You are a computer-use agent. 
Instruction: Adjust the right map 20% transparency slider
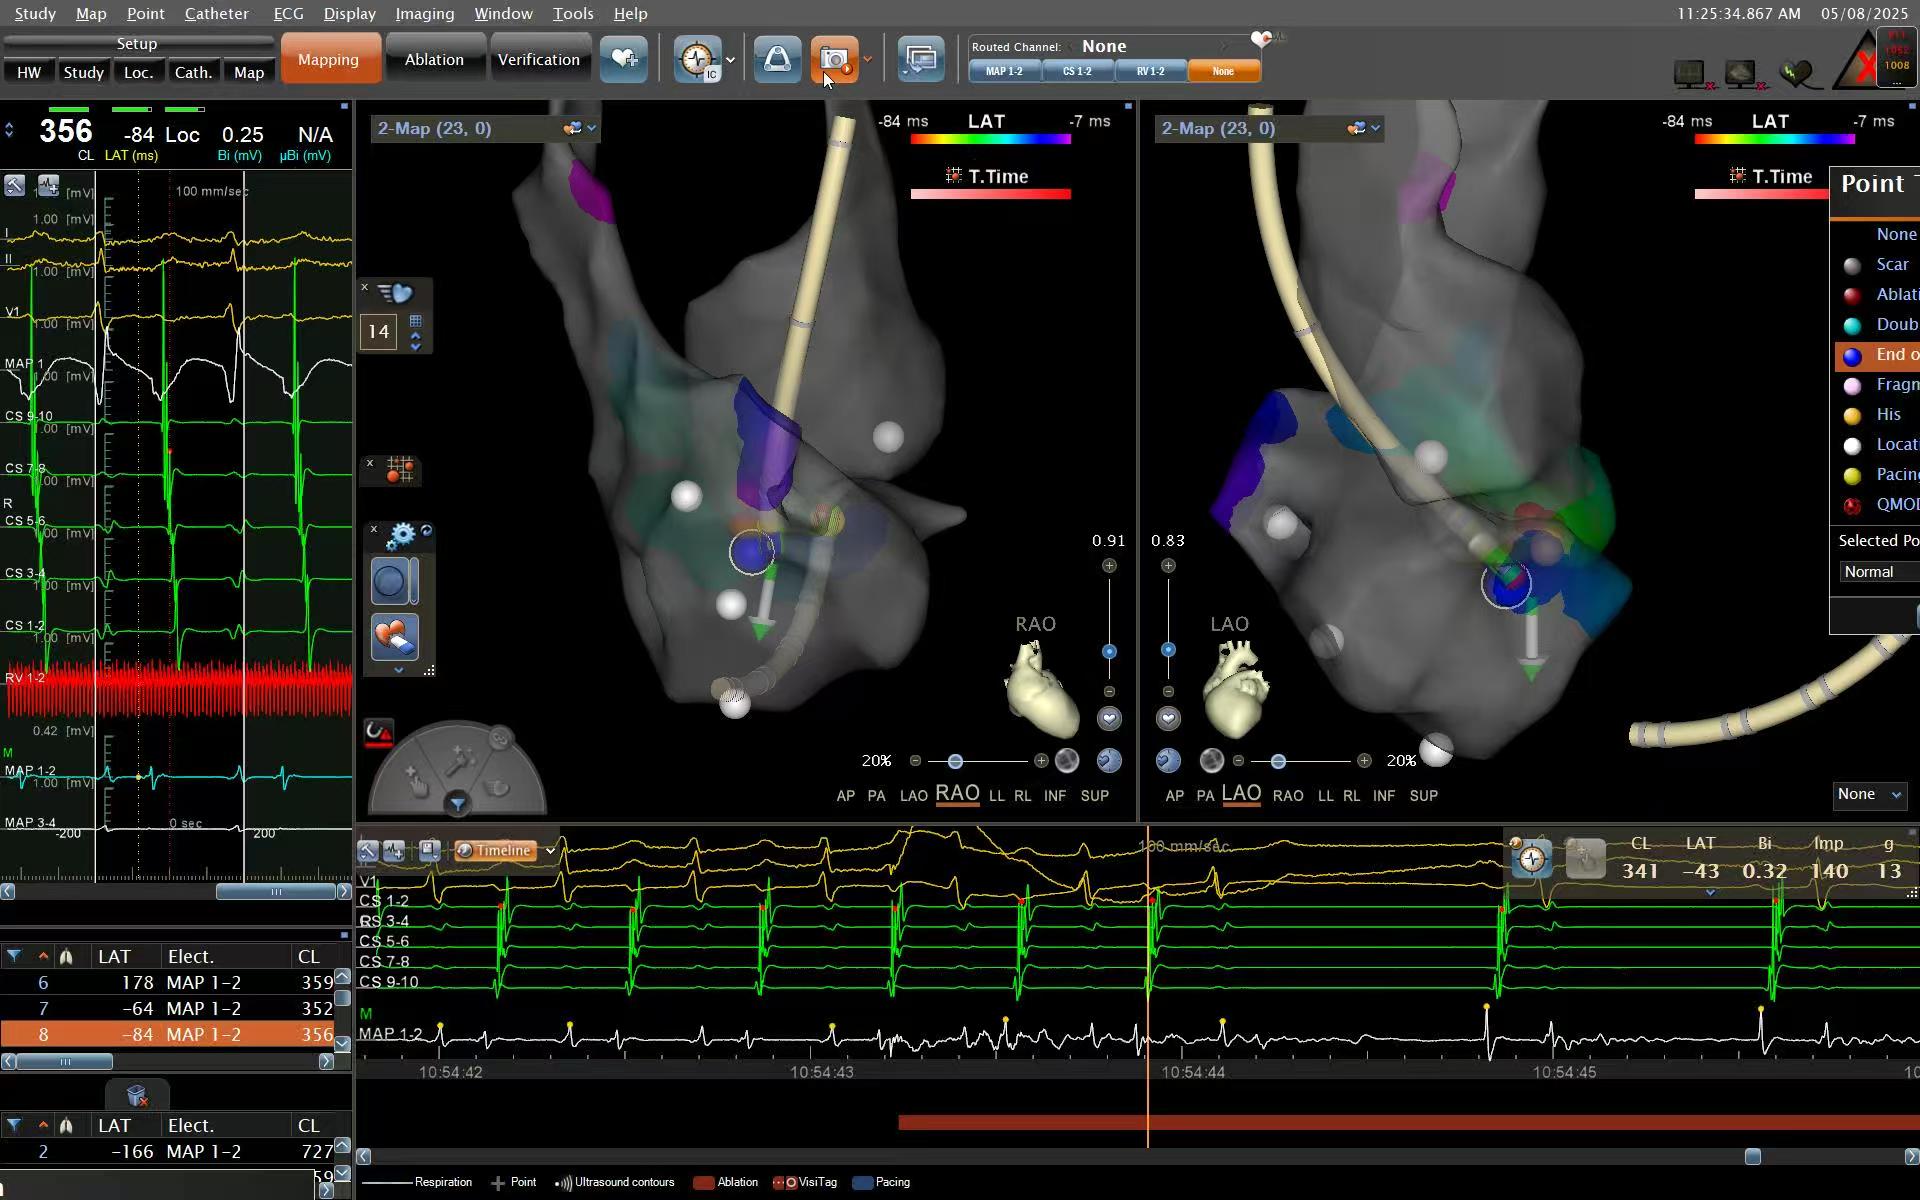pyautogui.click(x=1278, y=762)
